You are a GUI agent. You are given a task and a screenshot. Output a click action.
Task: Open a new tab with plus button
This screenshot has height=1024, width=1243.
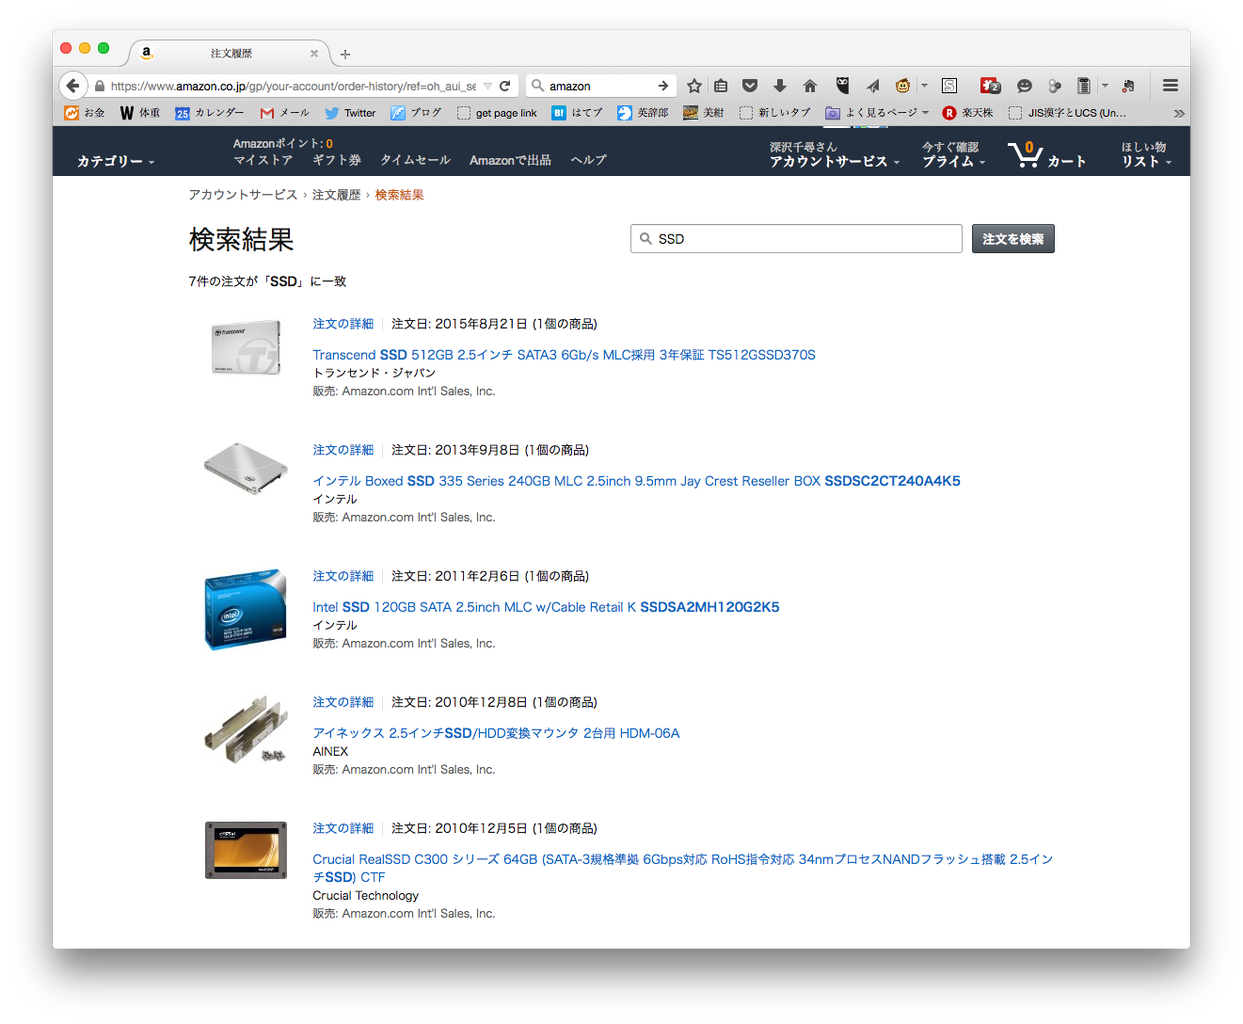coord(345,54)
